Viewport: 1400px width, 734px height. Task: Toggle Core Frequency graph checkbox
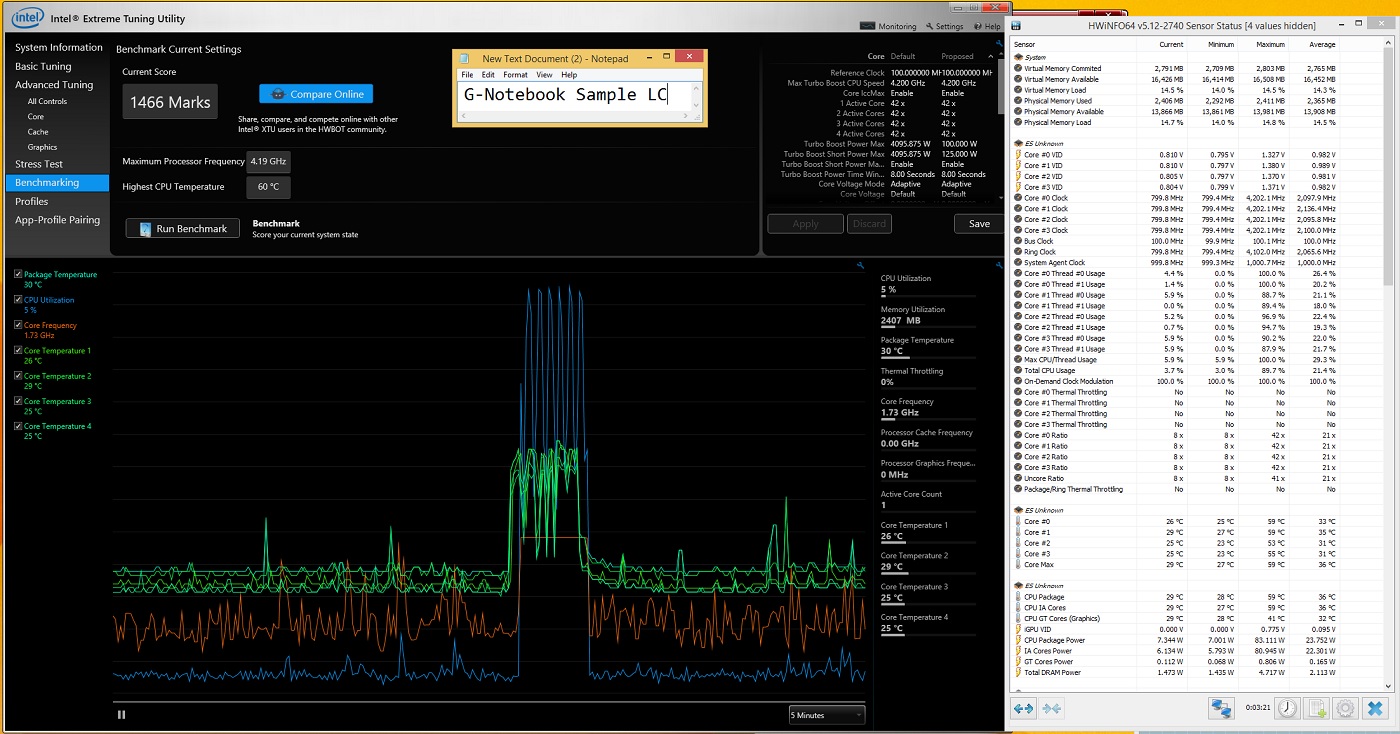[x=18, y=325]
